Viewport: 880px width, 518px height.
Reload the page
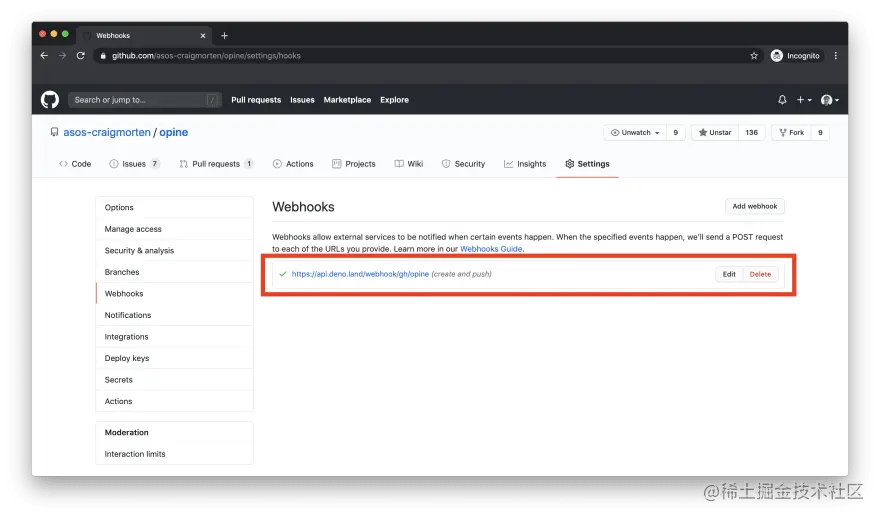point(81,56)
